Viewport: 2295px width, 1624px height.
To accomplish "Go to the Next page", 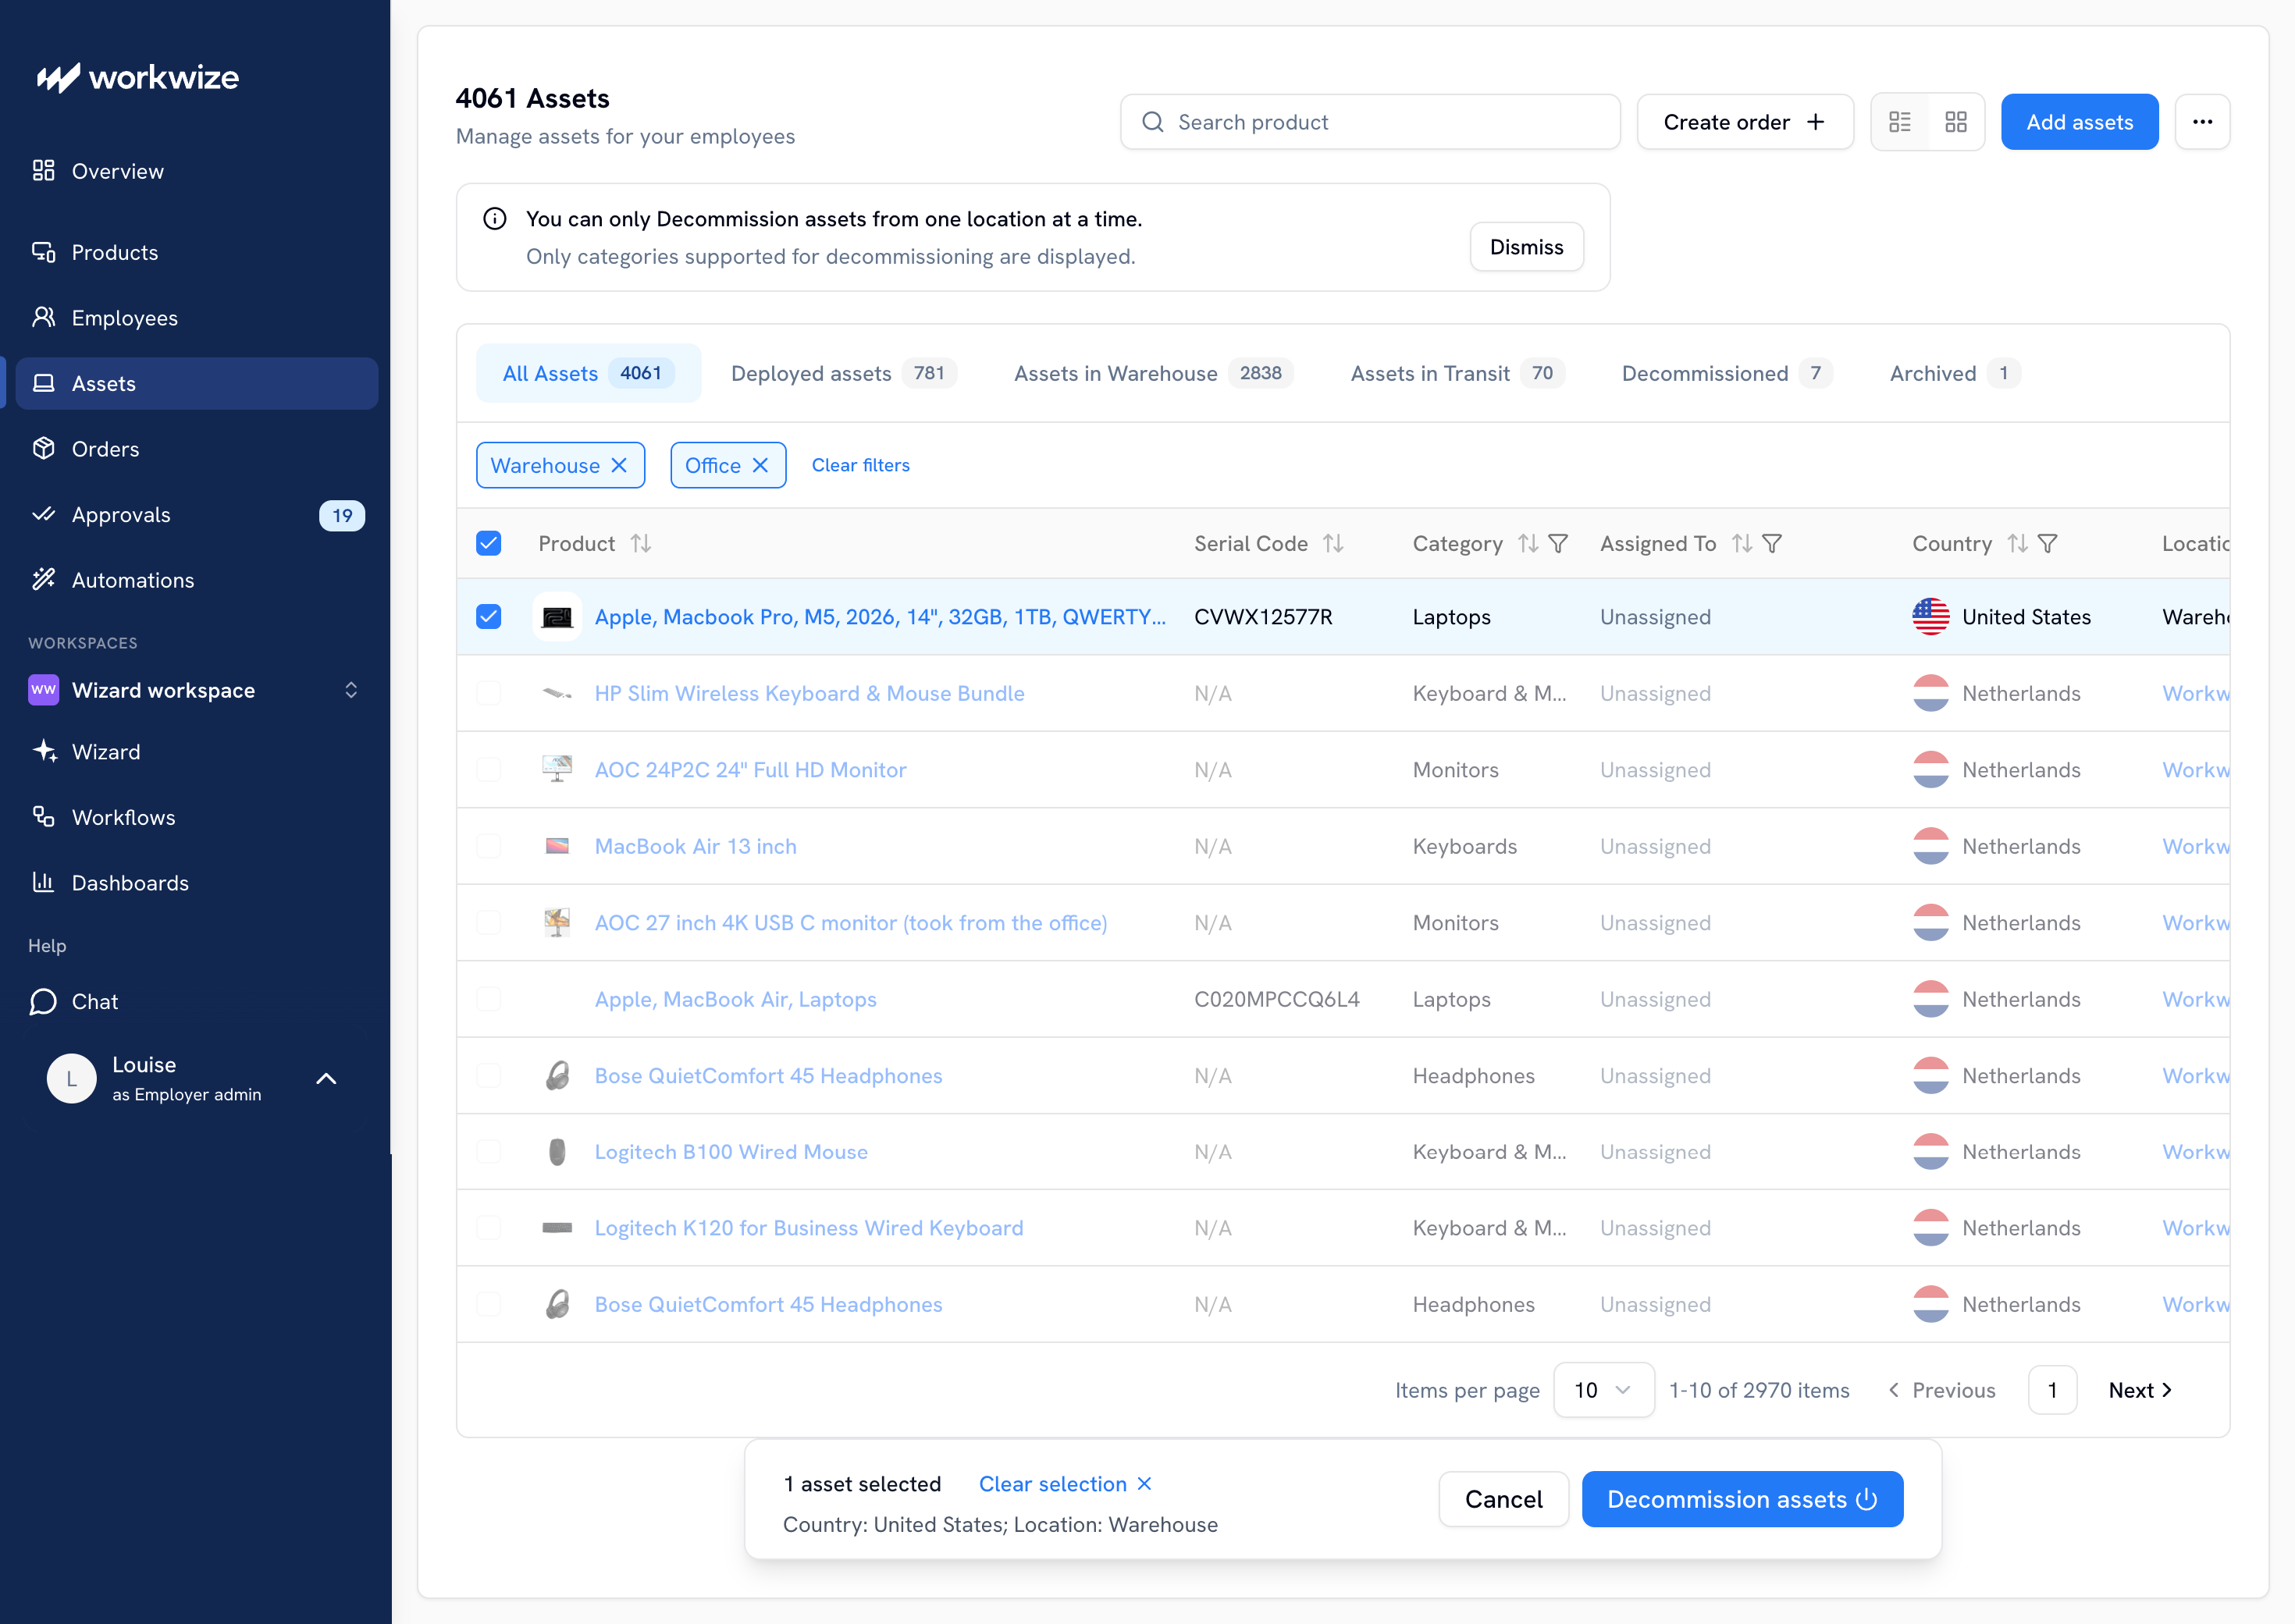I will point(2140,1390).
